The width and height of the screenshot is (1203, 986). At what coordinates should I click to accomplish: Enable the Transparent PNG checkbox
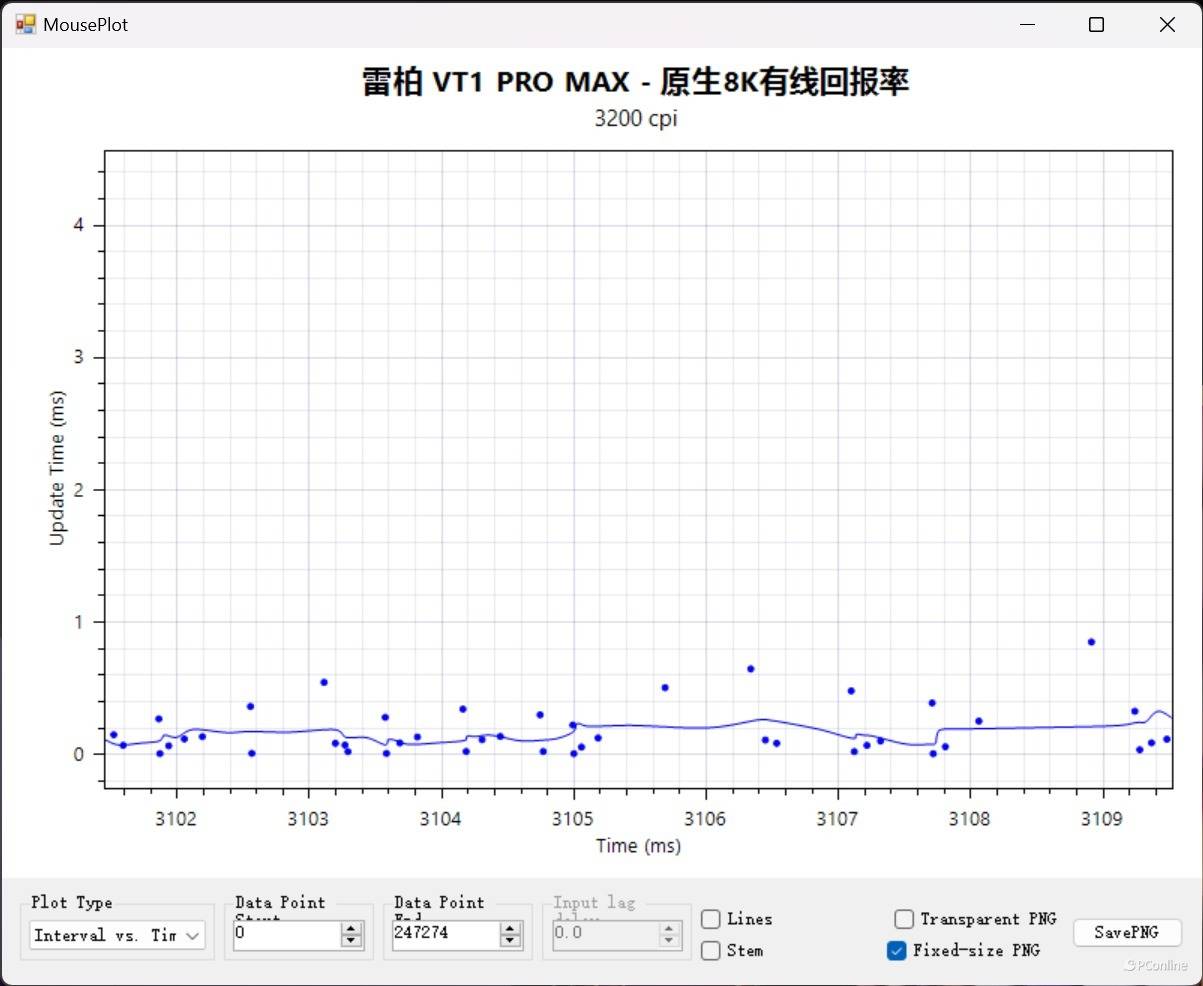pos(904,919)
